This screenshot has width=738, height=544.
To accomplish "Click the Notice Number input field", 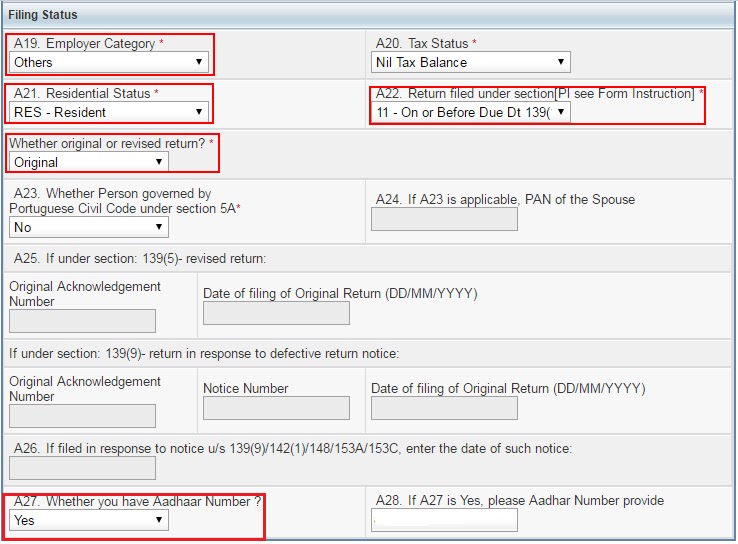I will tap(276, 408).
